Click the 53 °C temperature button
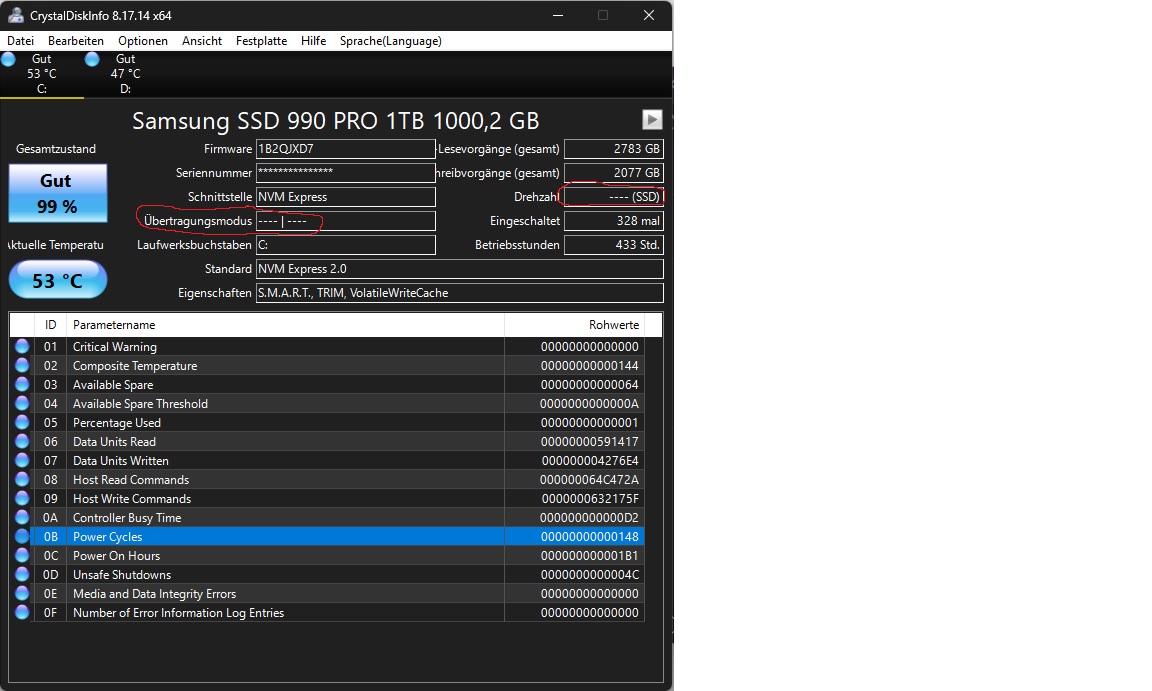This screenshot has width=1152, height=691. tap(57, 280)
